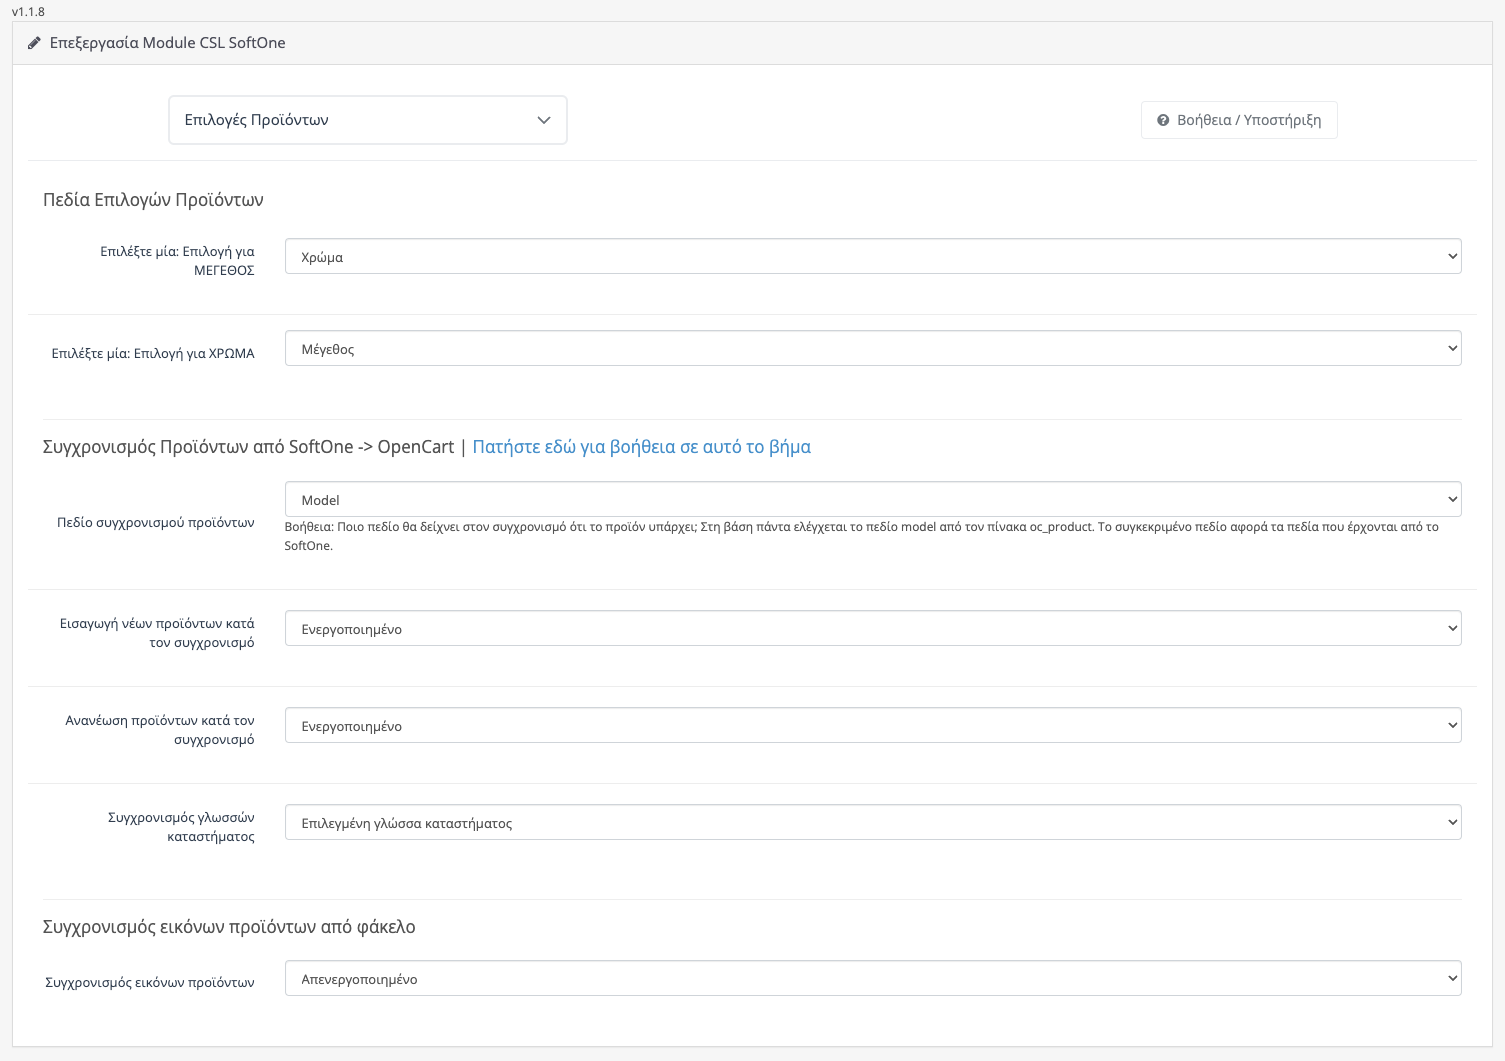This screenshot has height=1061, width=1505.
Task: Open Εισαγωγή νέων προϊόντων dropdown
Action: pos(873,628)
